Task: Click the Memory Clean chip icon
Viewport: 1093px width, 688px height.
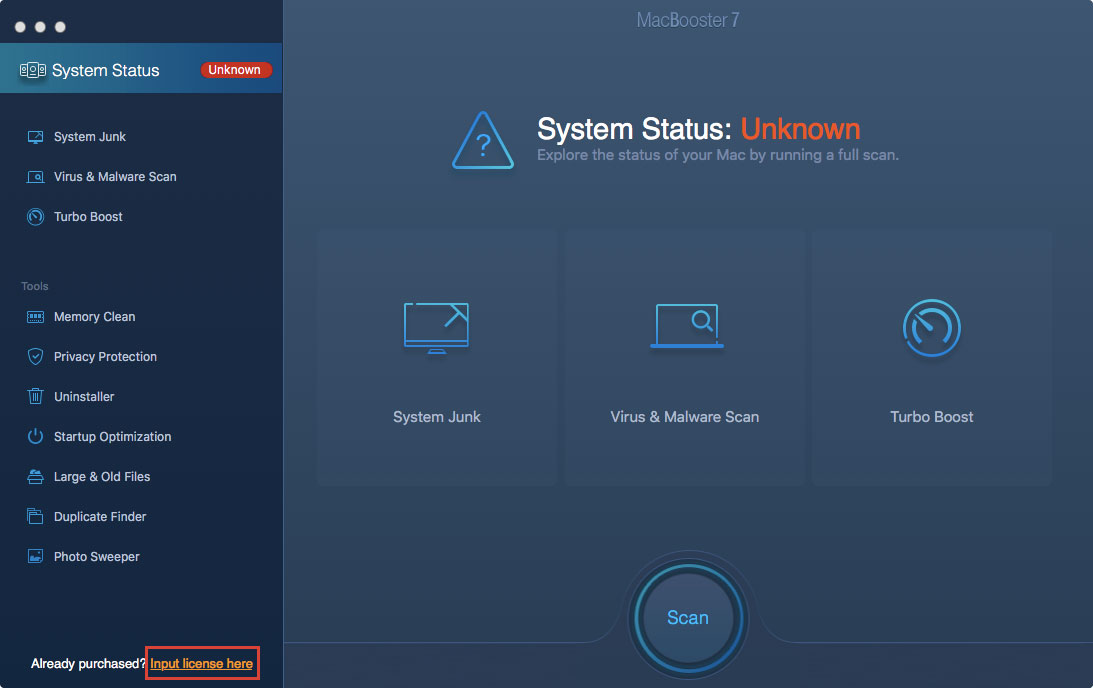Action: pos(36,317)
